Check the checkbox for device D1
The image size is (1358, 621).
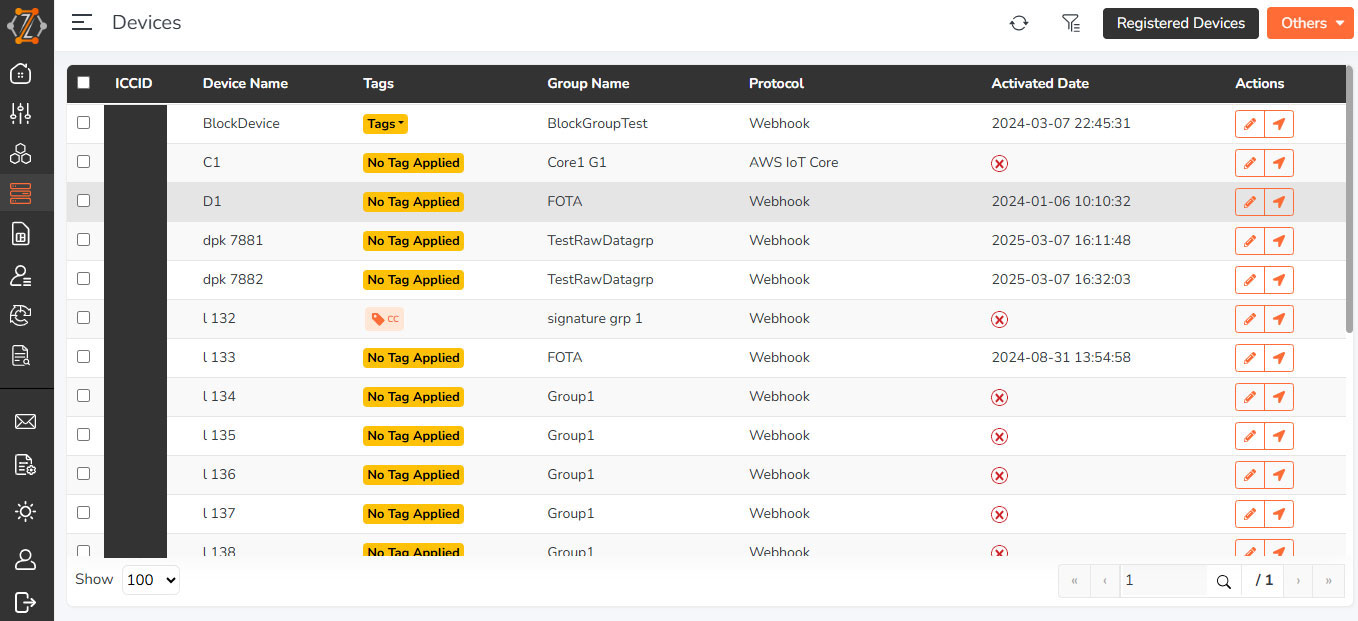(x=83, y=200)
